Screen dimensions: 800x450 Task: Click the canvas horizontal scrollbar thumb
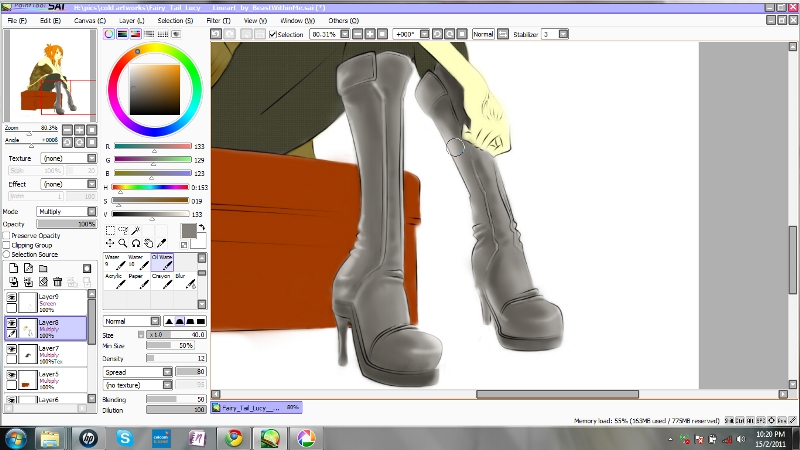557,394
